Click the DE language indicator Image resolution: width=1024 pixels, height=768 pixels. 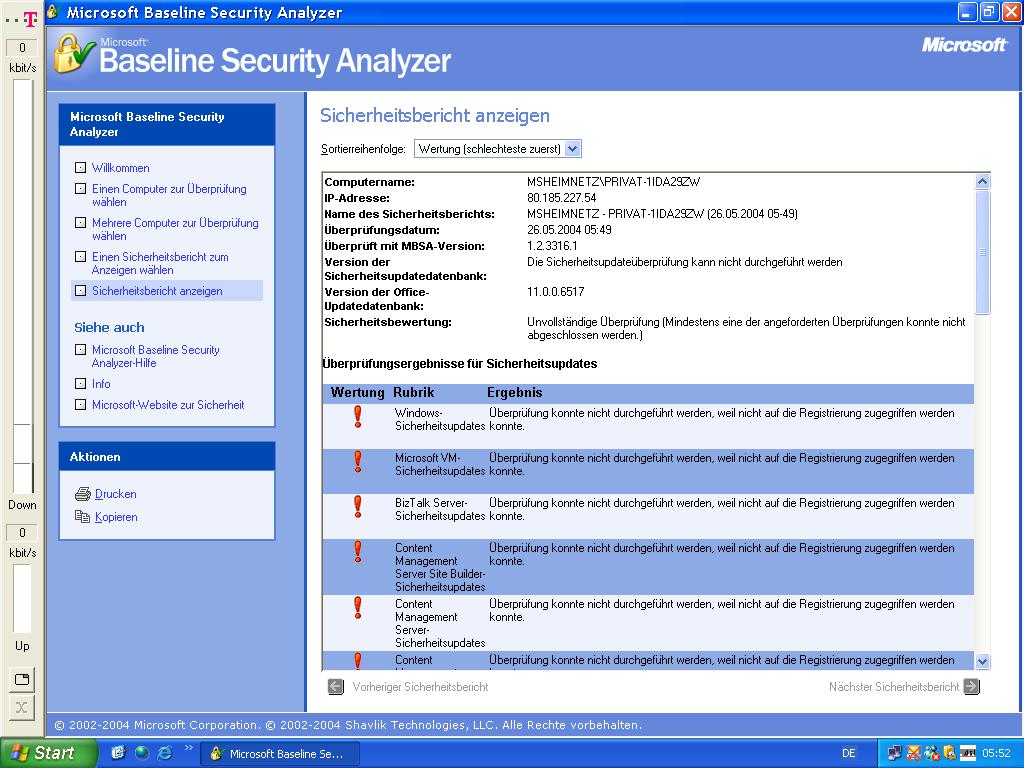coord(848,753)
